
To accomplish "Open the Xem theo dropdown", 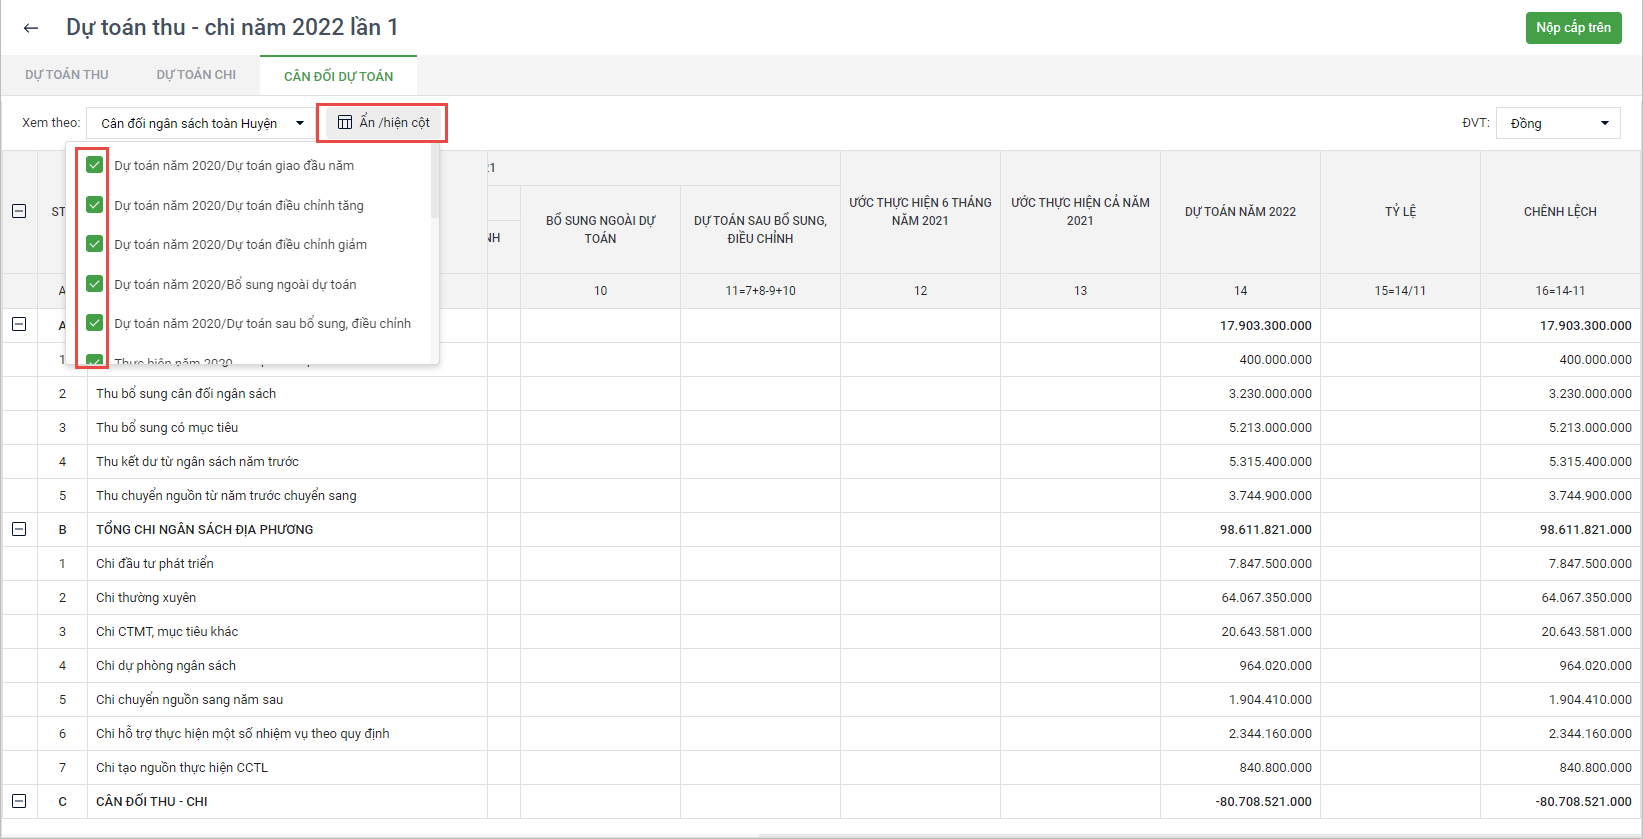I will tap(201, 123).
